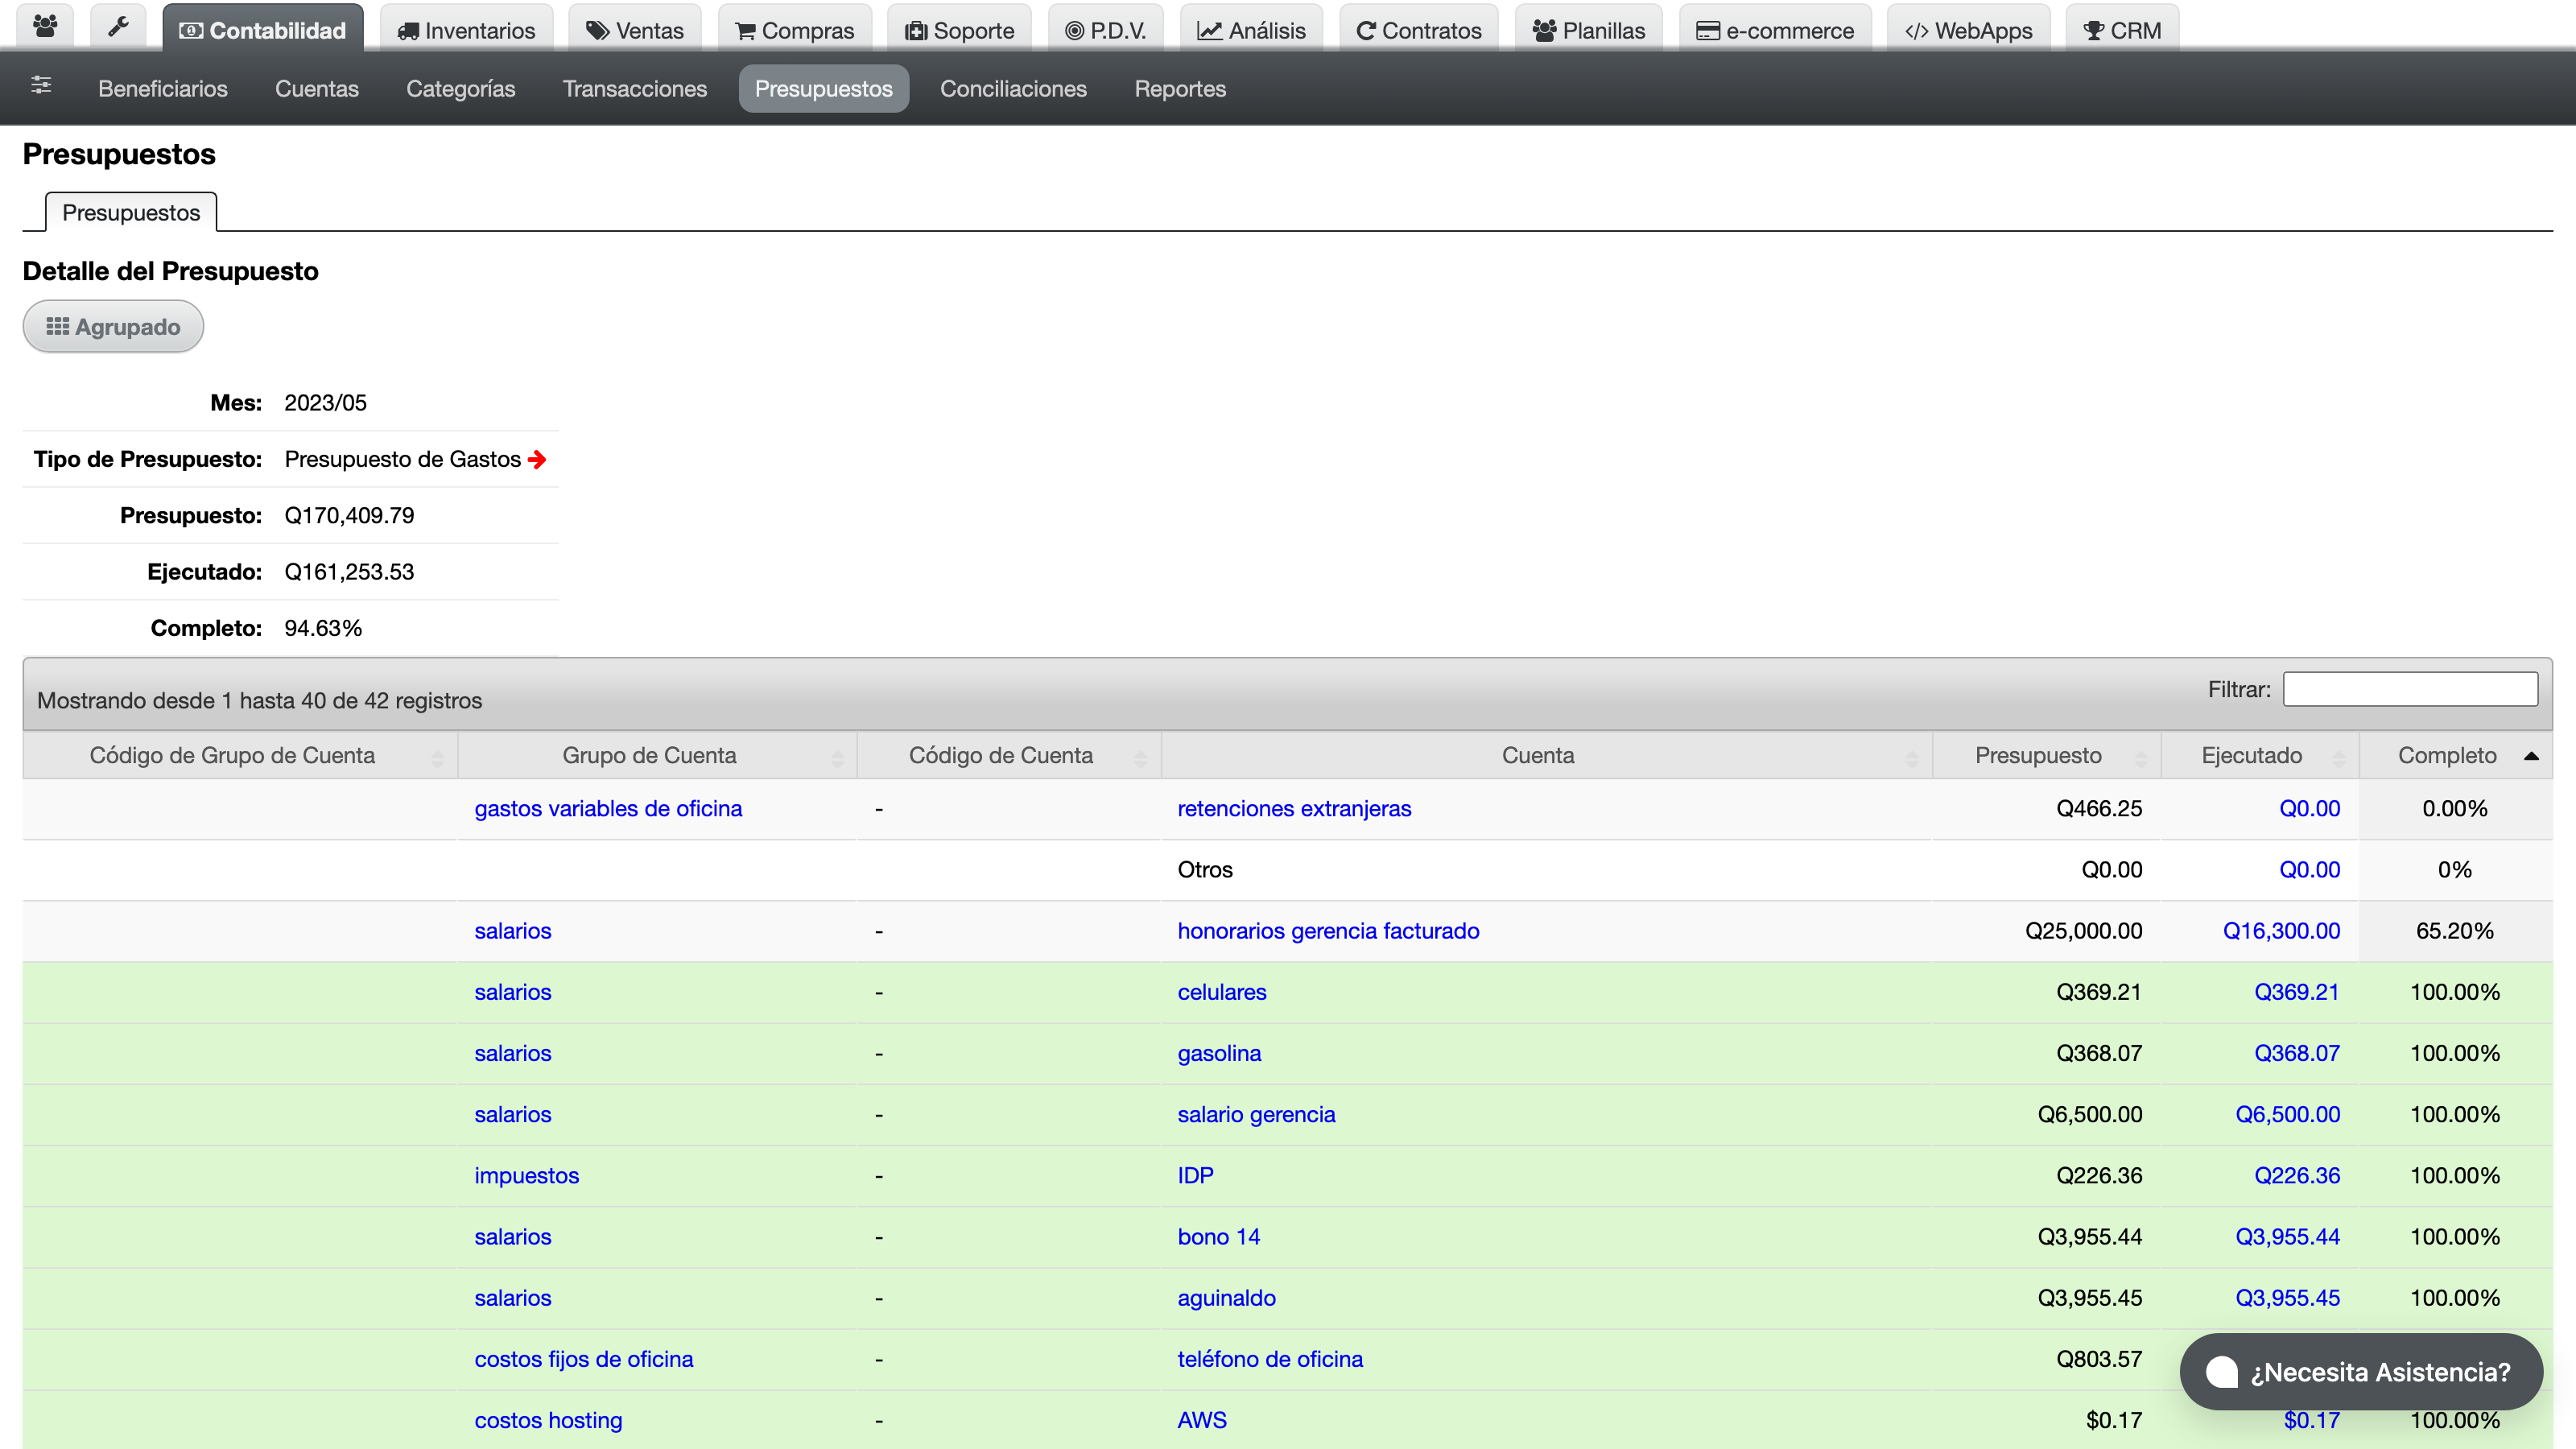Sort by Código de Grupo de Cuenta column
2576x1449 pixels.
[x=240, y=755]
